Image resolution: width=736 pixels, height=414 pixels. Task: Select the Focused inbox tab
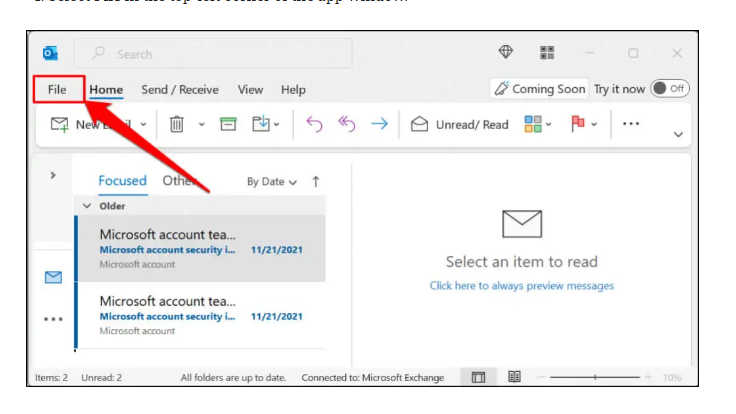point(123,181)
